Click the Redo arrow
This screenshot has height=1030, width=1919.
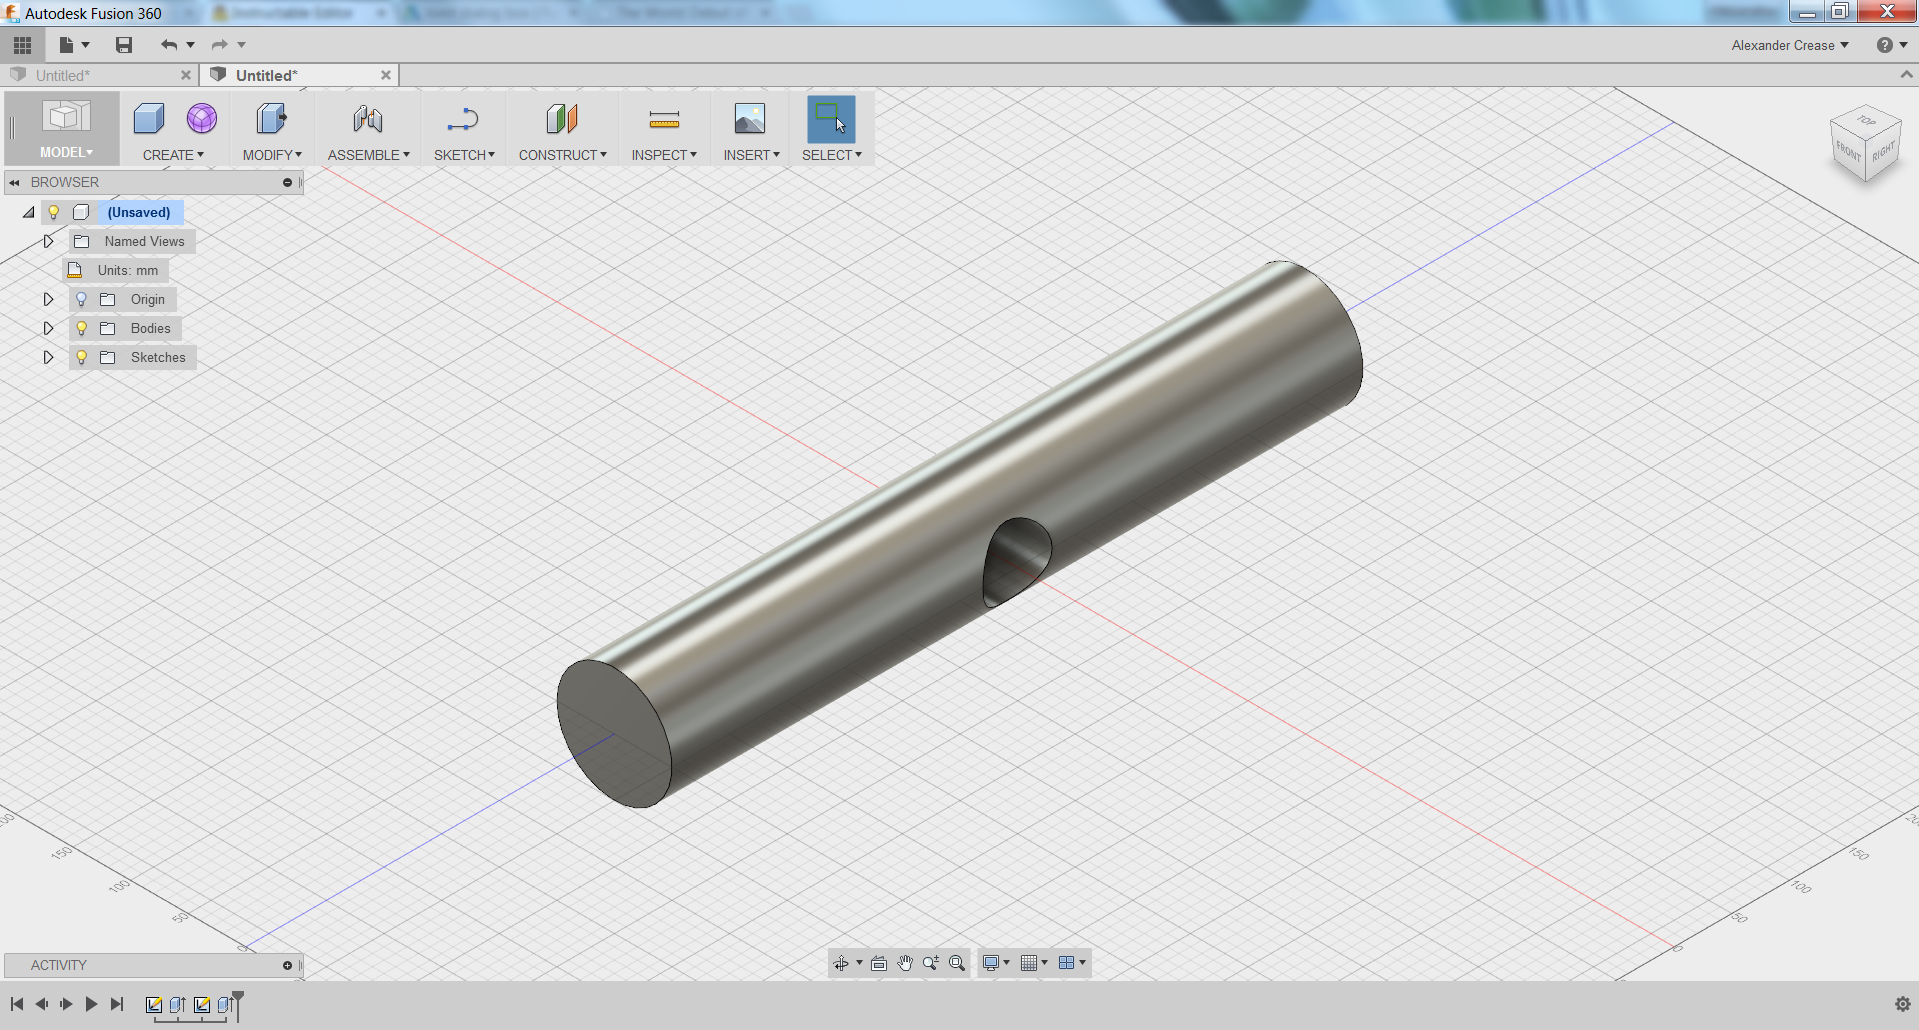220,45
